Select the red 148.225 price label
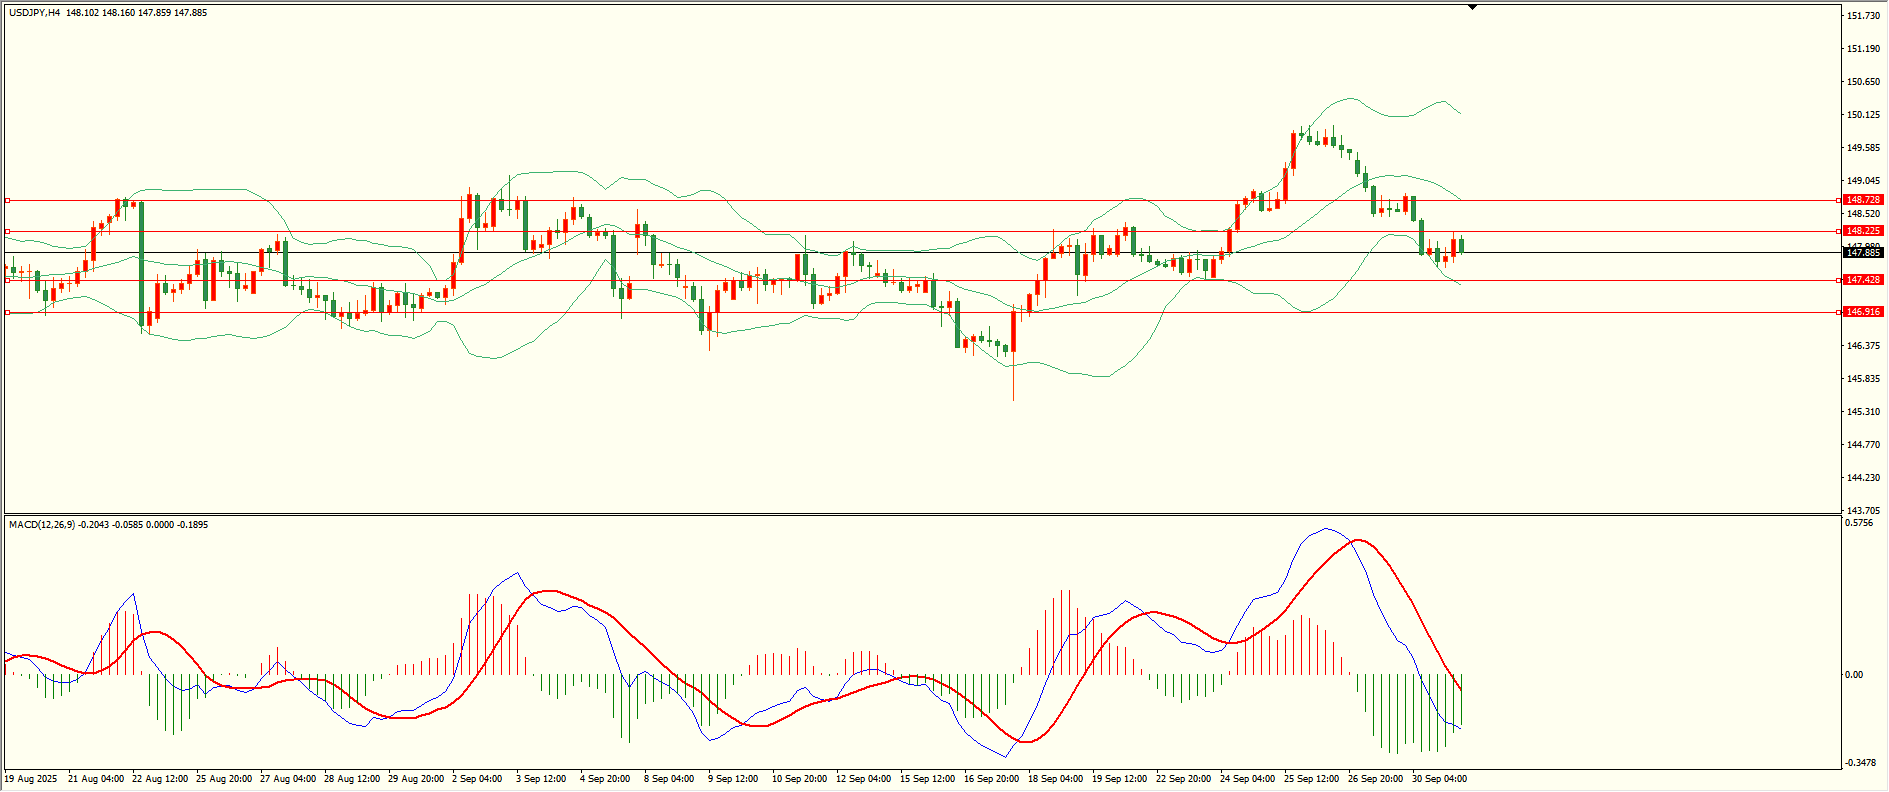Image resolution: width=1889 pixels, height=792 pixels. pos(1863,231)
